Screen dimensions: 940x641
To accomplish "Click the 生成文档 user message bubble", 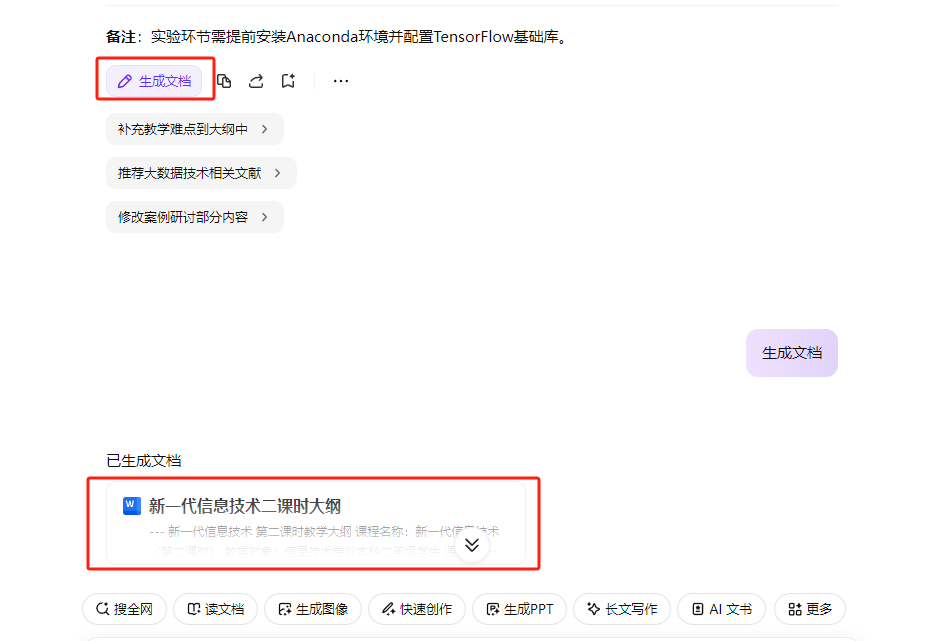I will pos(791,353).
